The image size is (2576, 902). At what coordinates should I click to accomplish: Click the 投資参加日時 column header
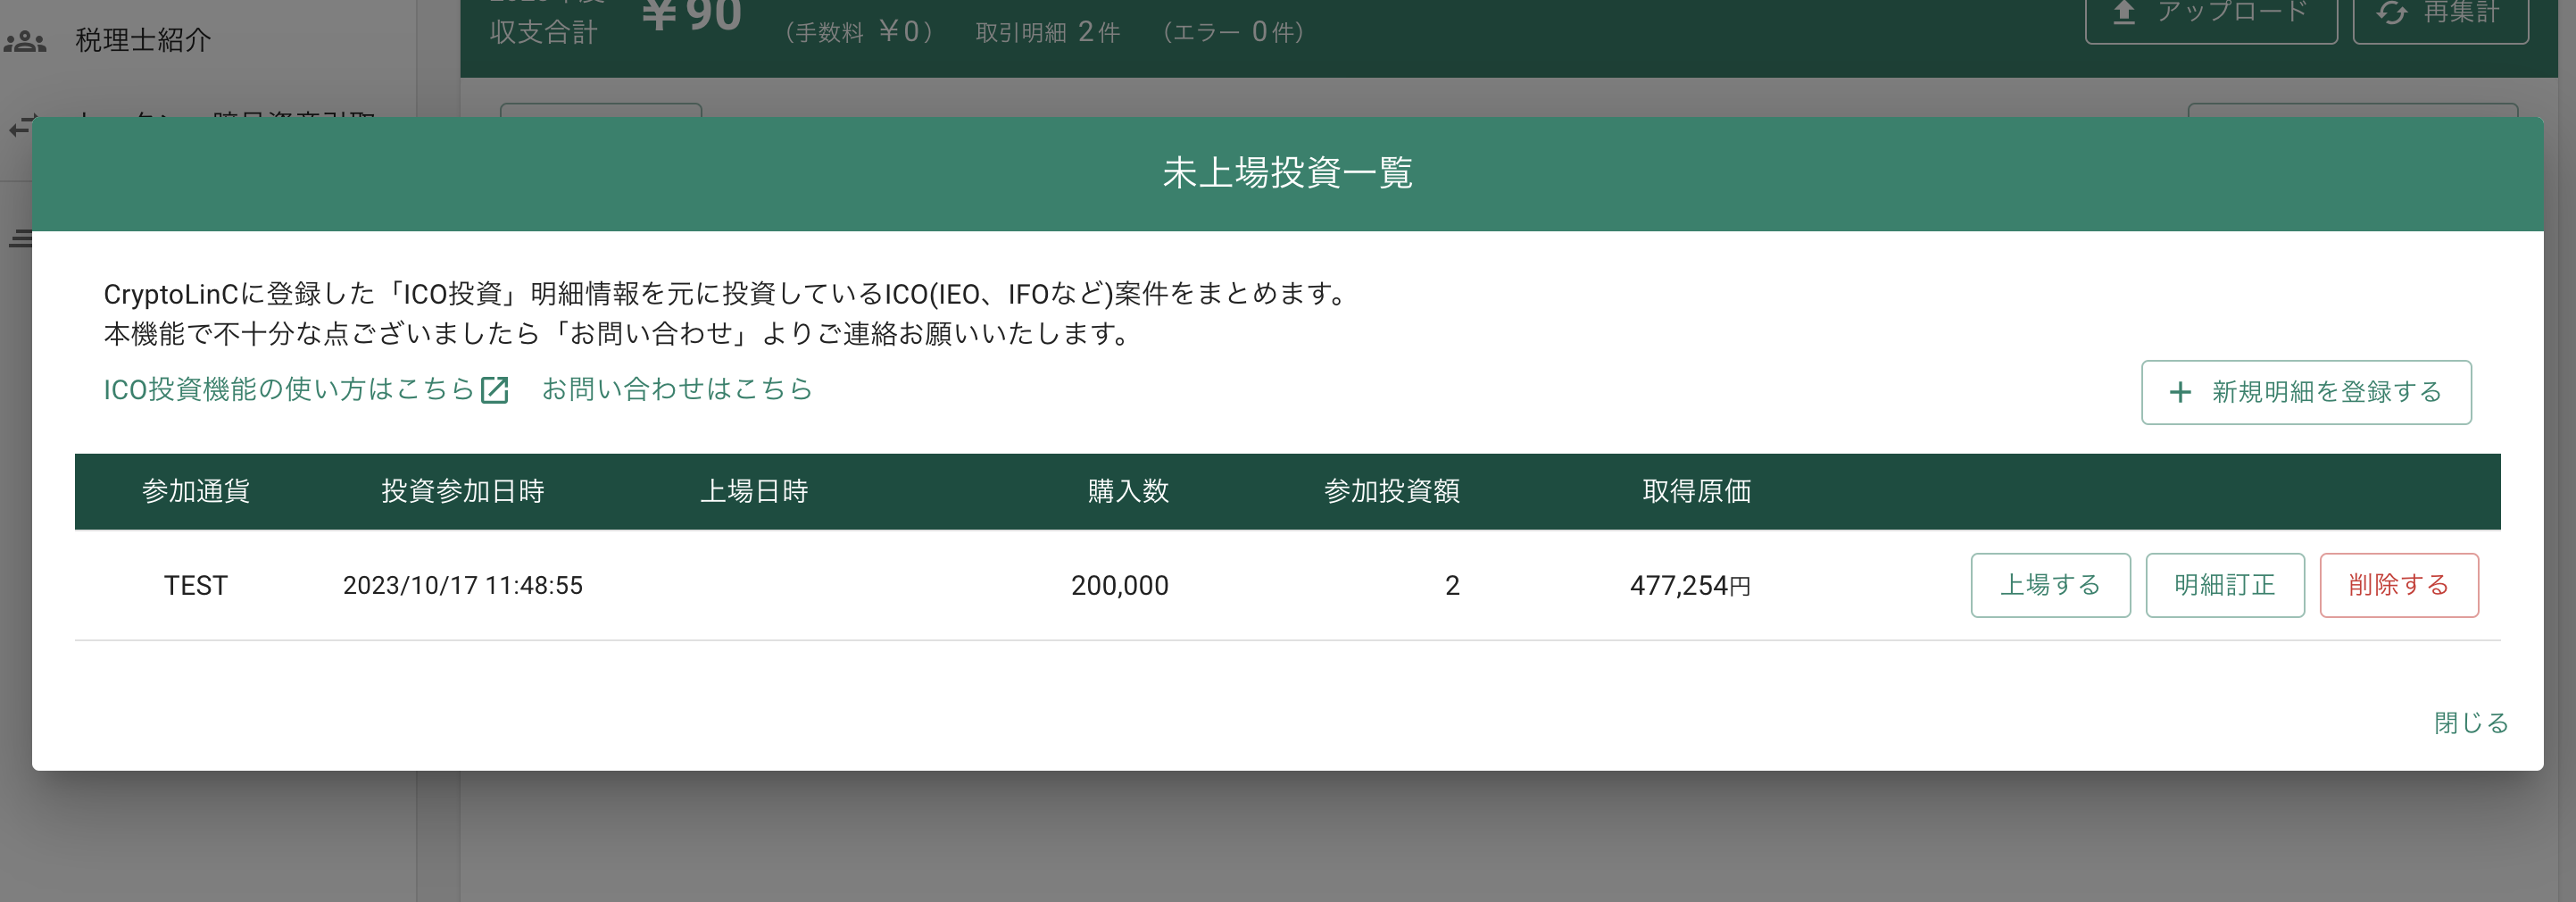pyautogui.click(x=463, y=491)
